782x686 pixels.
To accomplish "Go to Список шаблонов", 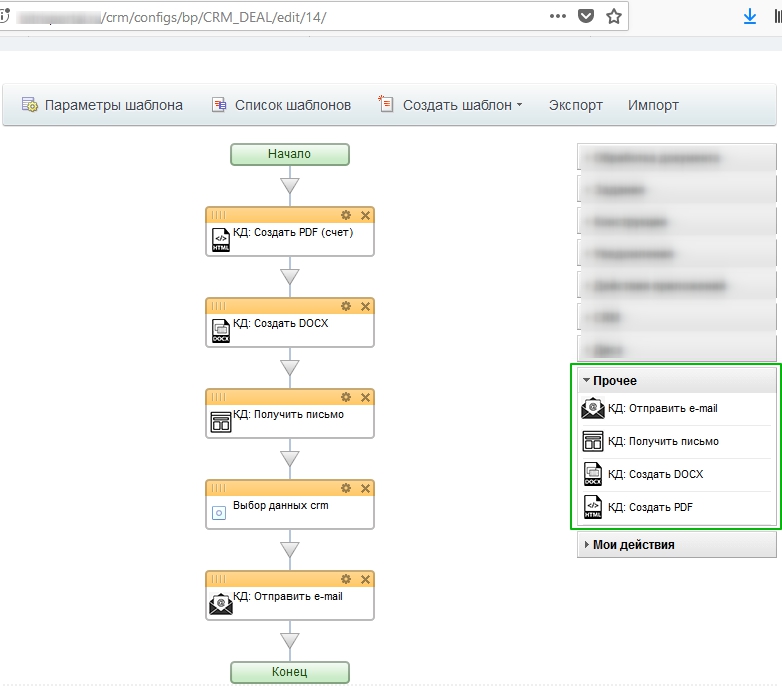I will point(282,105).
